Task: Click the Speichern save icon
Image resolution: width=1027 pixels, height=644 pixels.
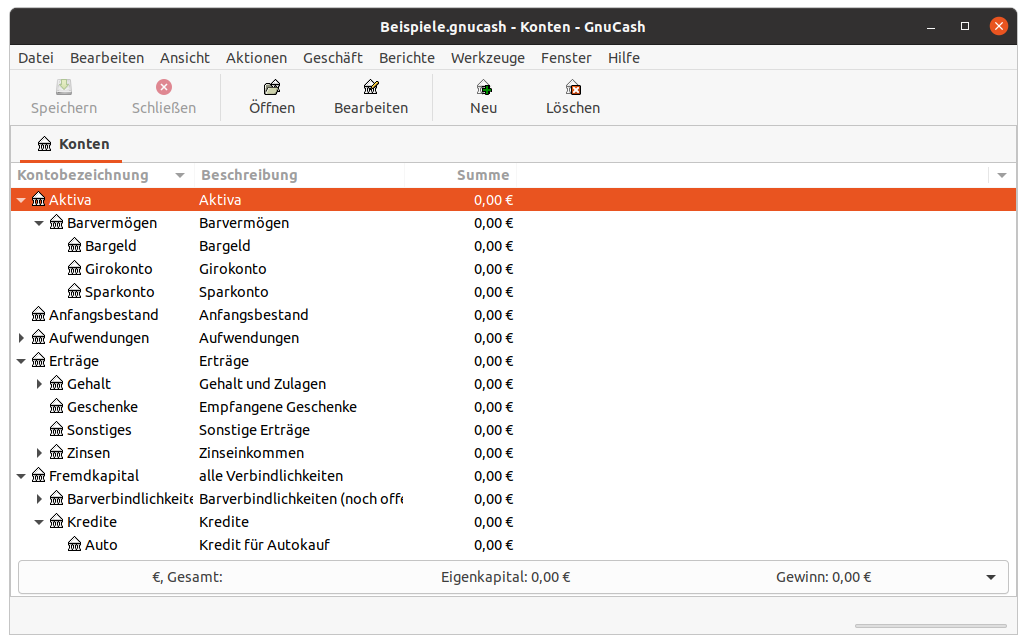Action: click(x=64, y=88)
